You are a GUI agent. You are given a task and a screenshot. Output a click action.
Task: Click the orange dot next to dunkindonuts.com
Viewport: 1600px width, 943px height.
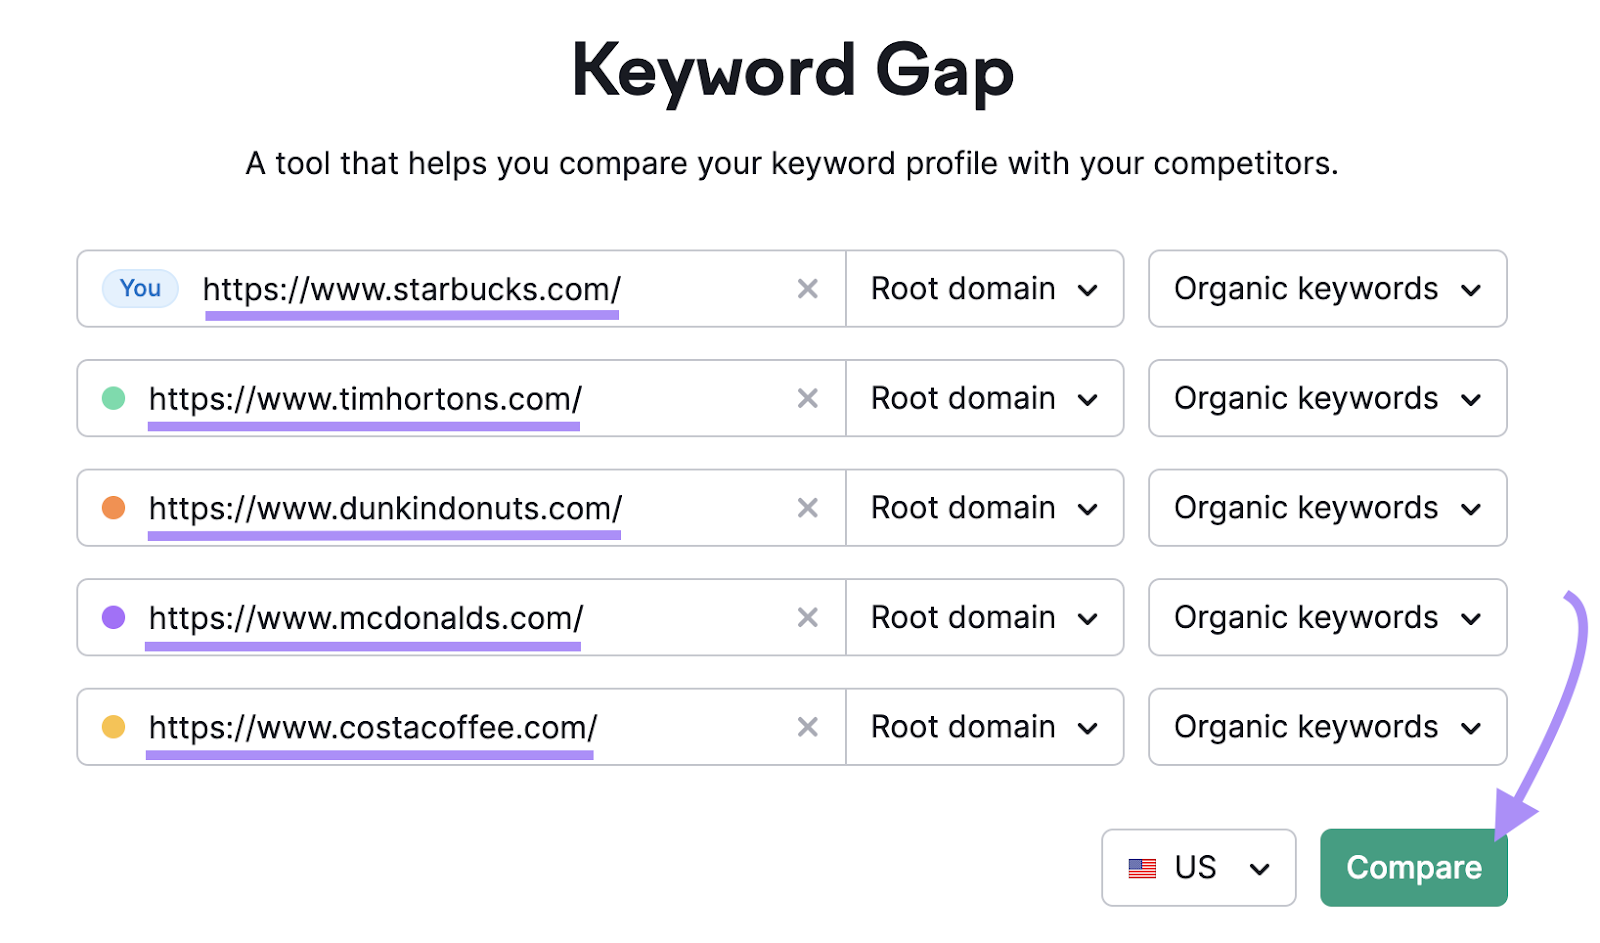pos(111,508)
